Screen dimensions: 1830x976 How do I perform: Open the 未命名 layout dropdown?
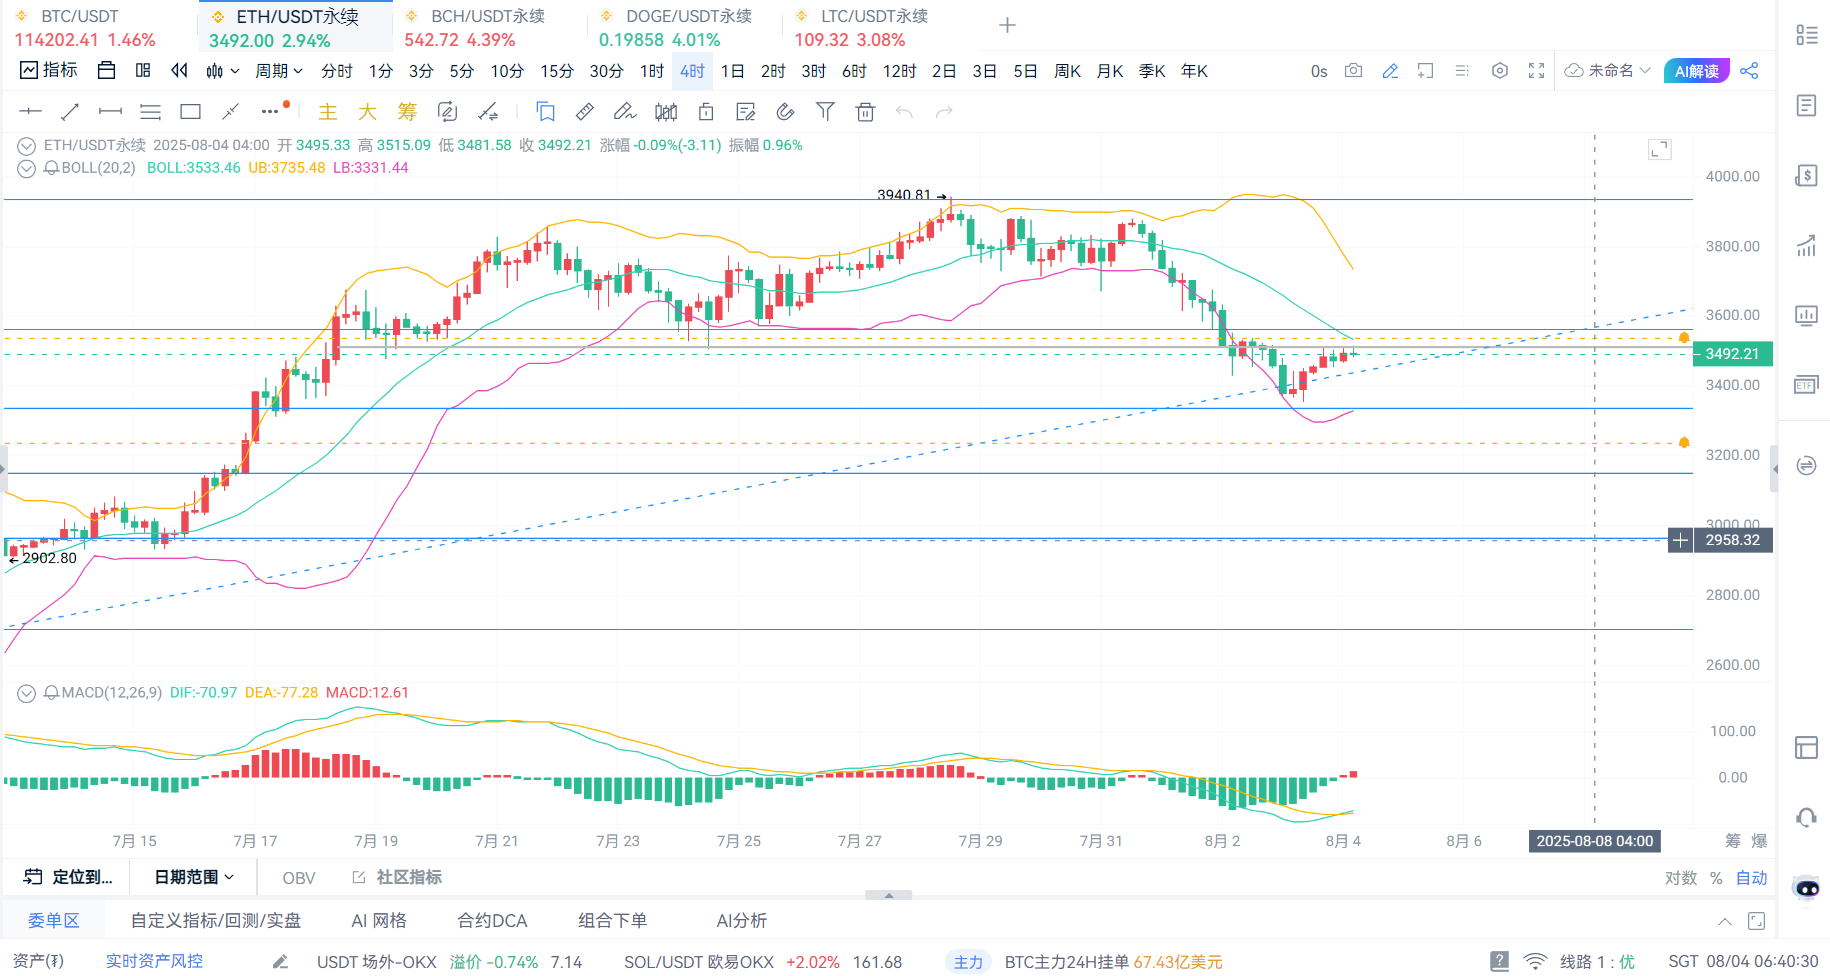pyautogui.click(x=1607, y=70)
